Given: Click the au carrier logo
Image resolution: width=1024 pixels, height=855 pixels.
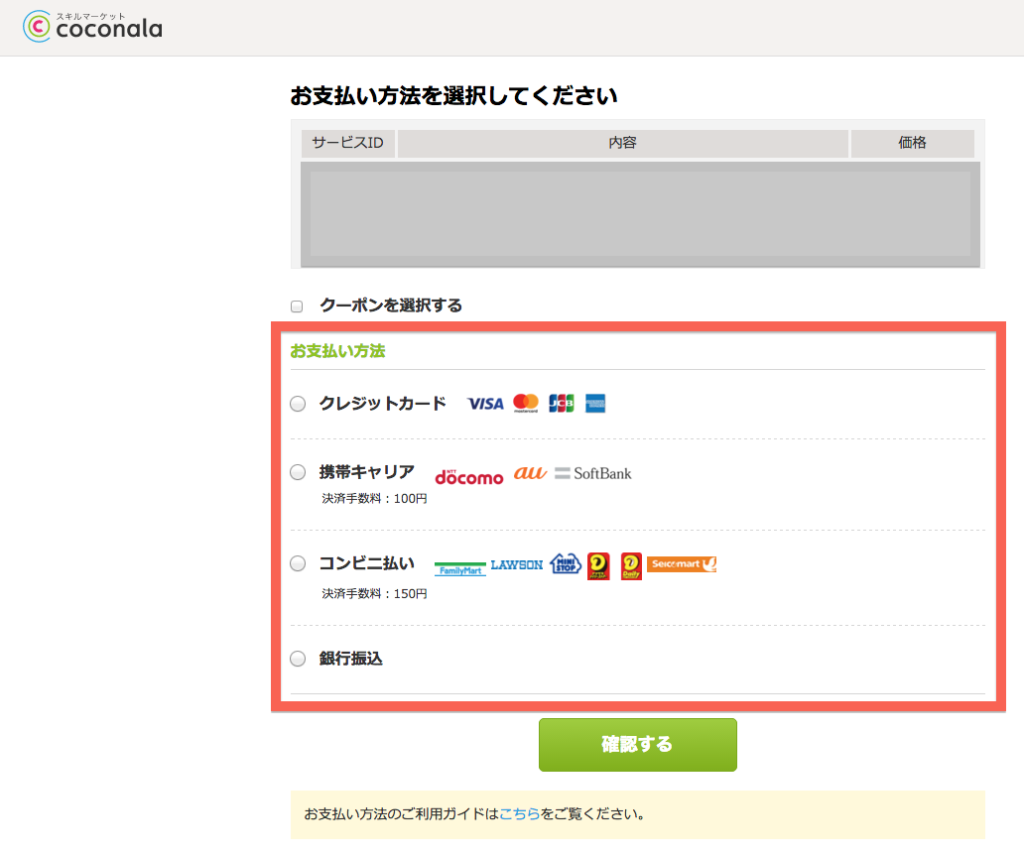Looking at the screenshot, I should [x=530, y=473].
